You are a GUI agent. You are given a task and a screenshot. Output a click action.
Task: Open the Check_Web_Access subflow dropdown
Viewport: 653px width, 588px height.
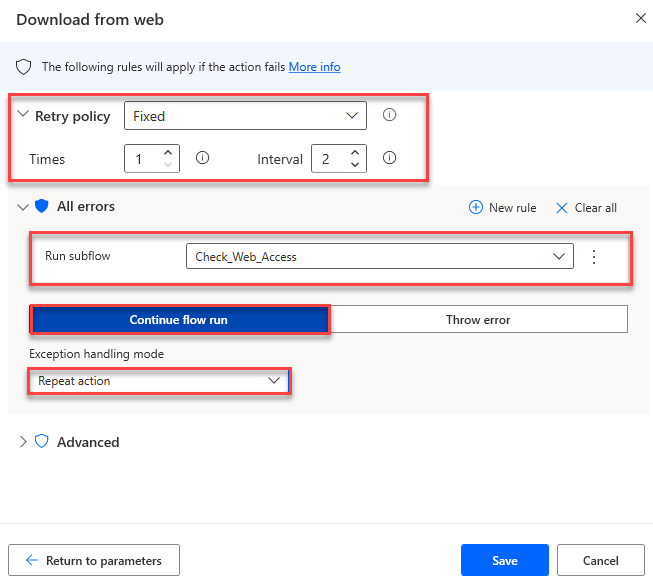[380, 257]
